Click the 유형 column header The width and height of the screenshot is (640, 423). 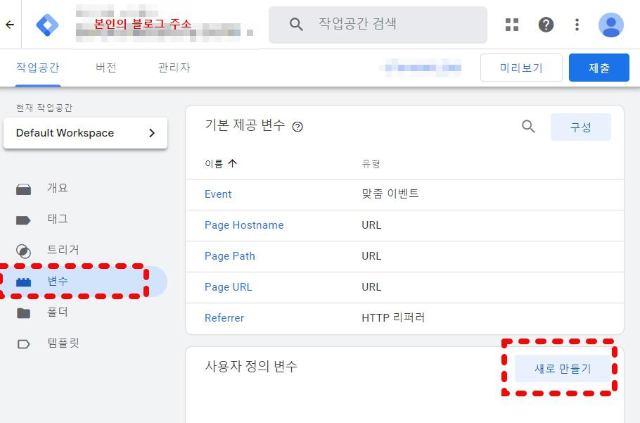click(371, 164)
